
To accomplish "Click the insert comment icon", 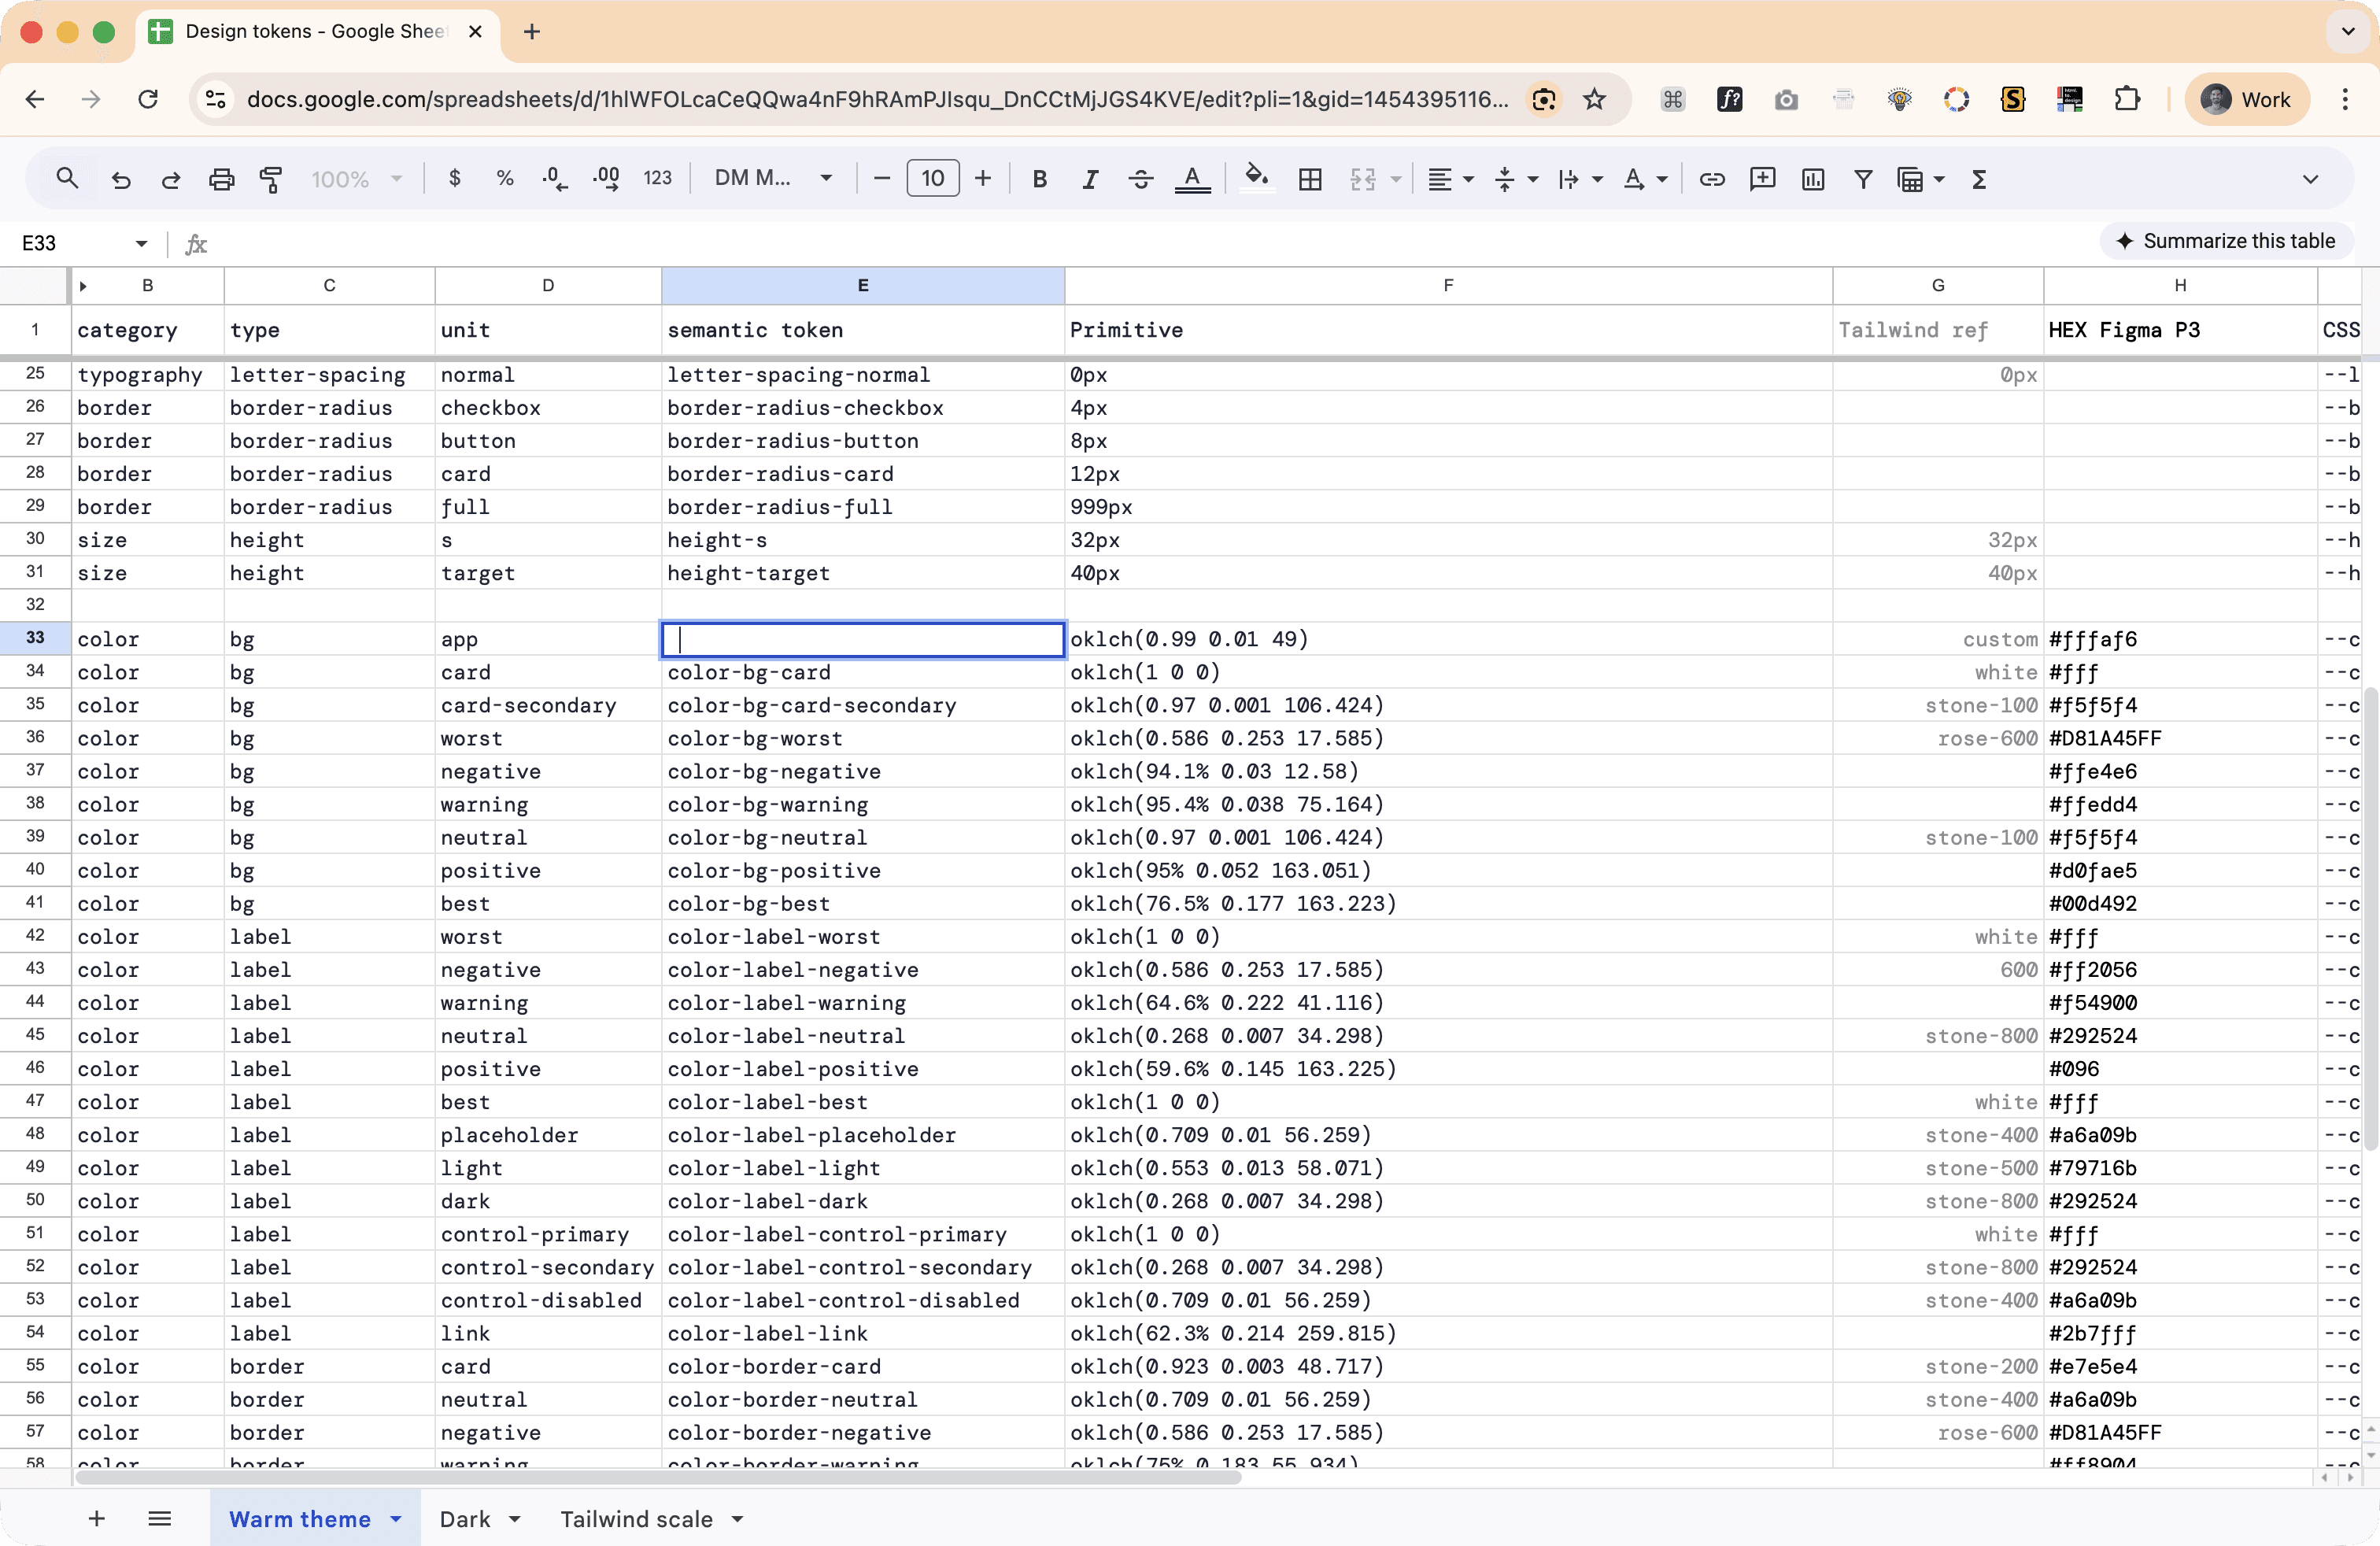I will (x=1762, y=179).
